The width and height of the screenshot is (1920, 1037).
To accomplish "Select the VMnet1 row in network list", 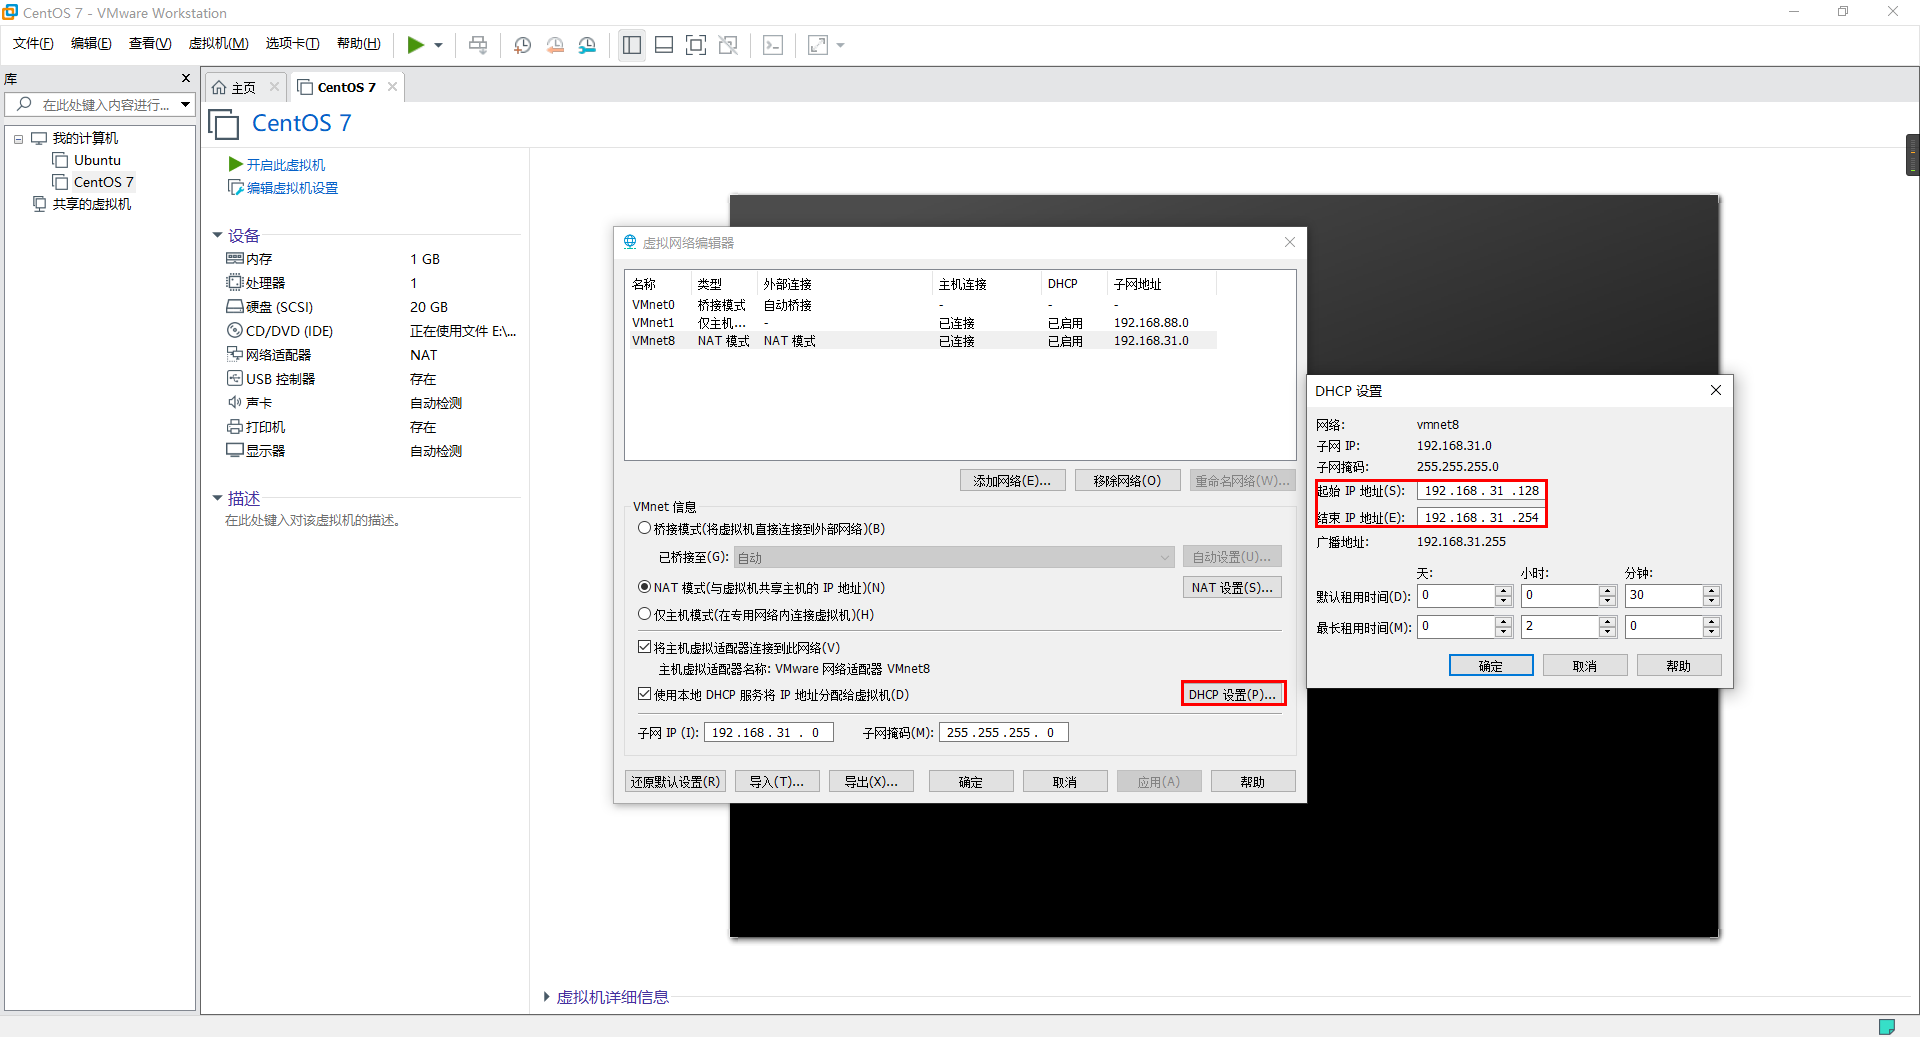I will [922, 323].
